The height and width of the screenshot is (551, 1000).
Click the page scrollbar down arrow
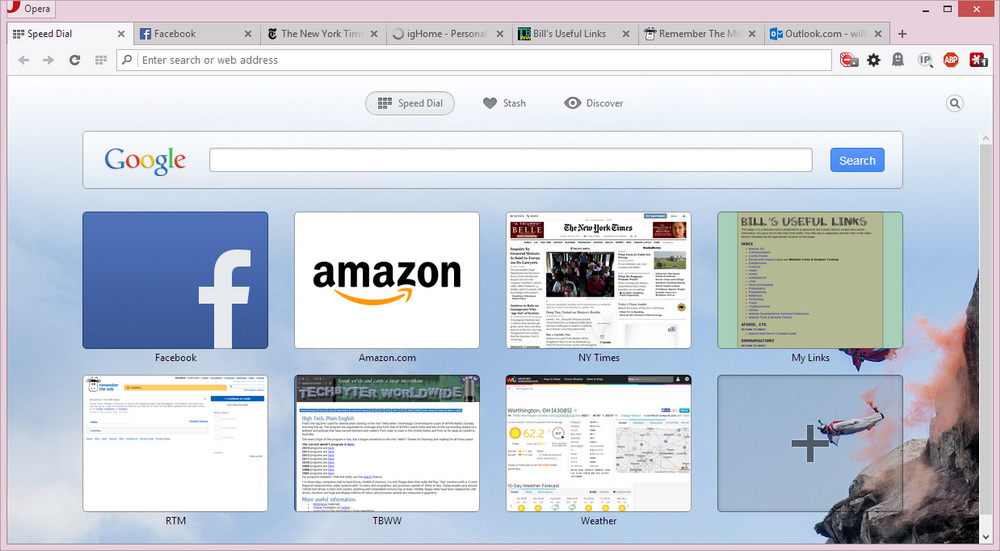pos(986,537)
